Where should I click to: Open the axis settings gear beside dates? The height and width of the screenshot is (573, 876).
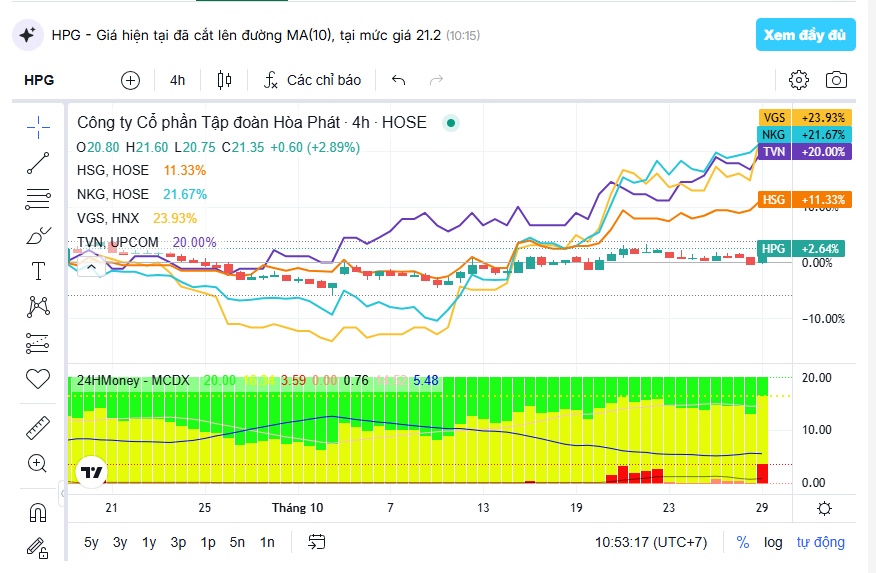[824, 508]
